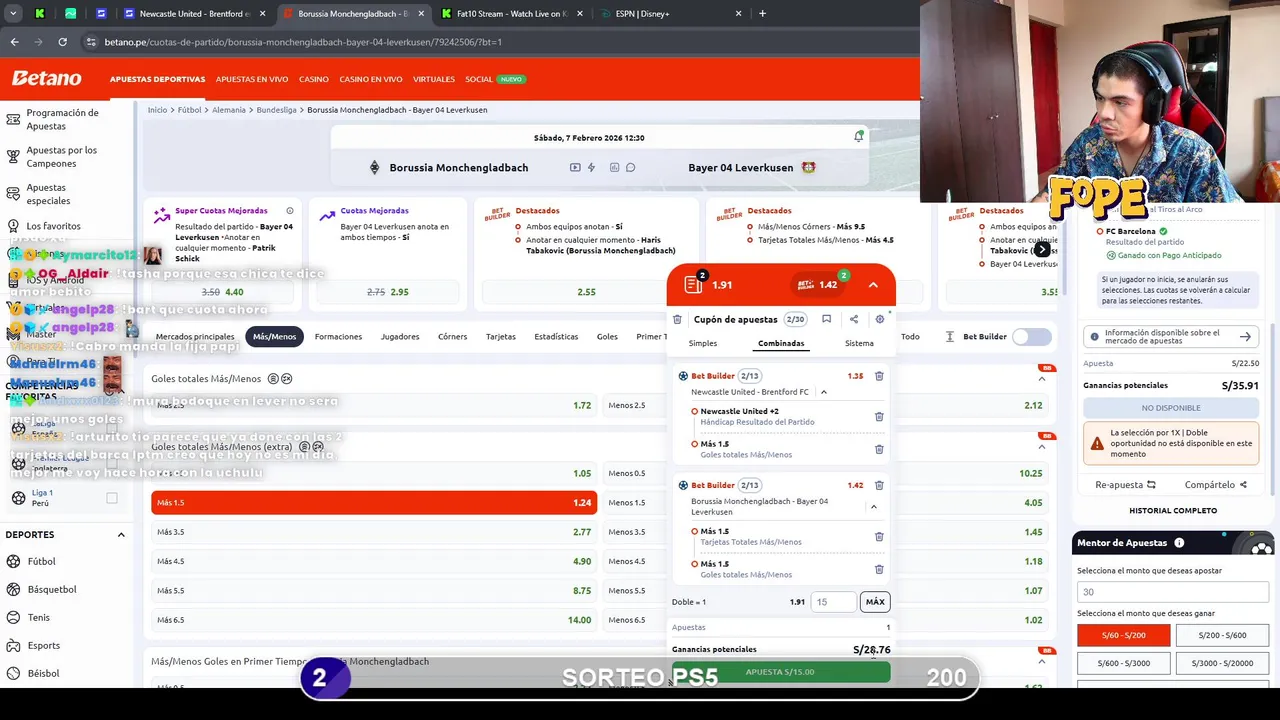Image resolution: width=1280 pixels, height=720 pixels.
Task: Collapse Newcastle United - Brentford FC selections
Action: [x=824, y=392]
